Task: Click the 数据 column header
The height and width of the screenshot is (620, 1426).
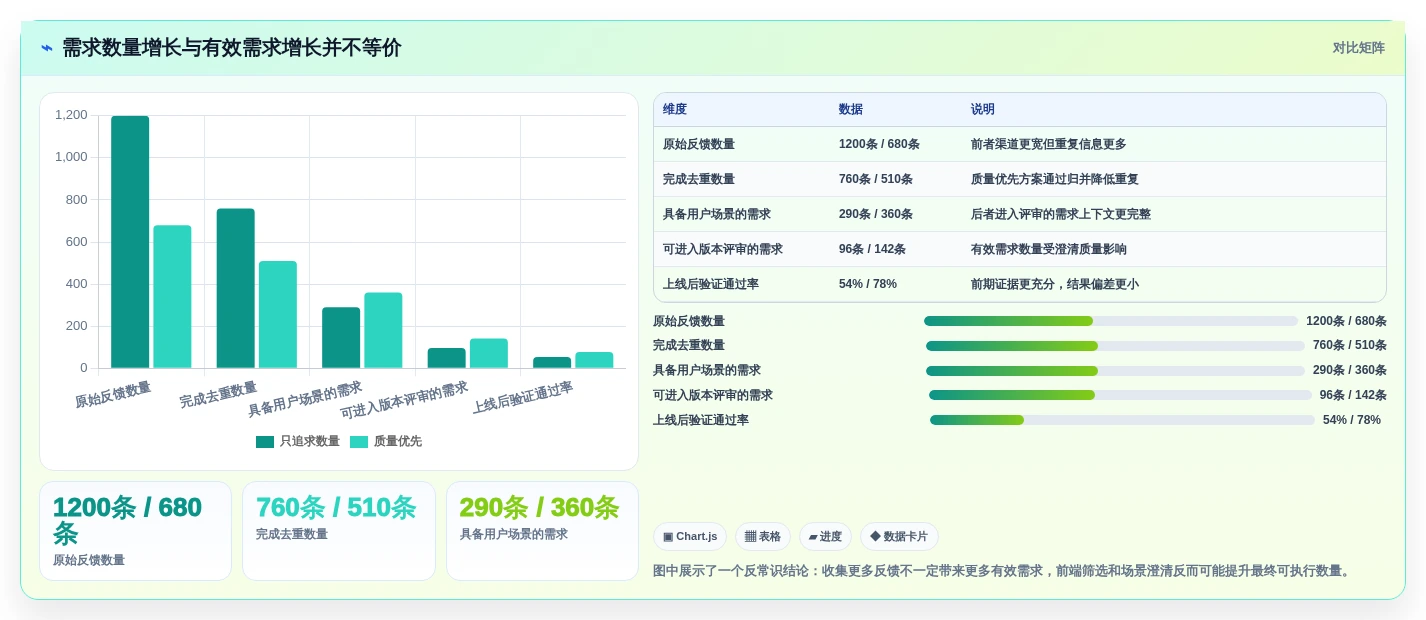Action: (x=851, y=110)
